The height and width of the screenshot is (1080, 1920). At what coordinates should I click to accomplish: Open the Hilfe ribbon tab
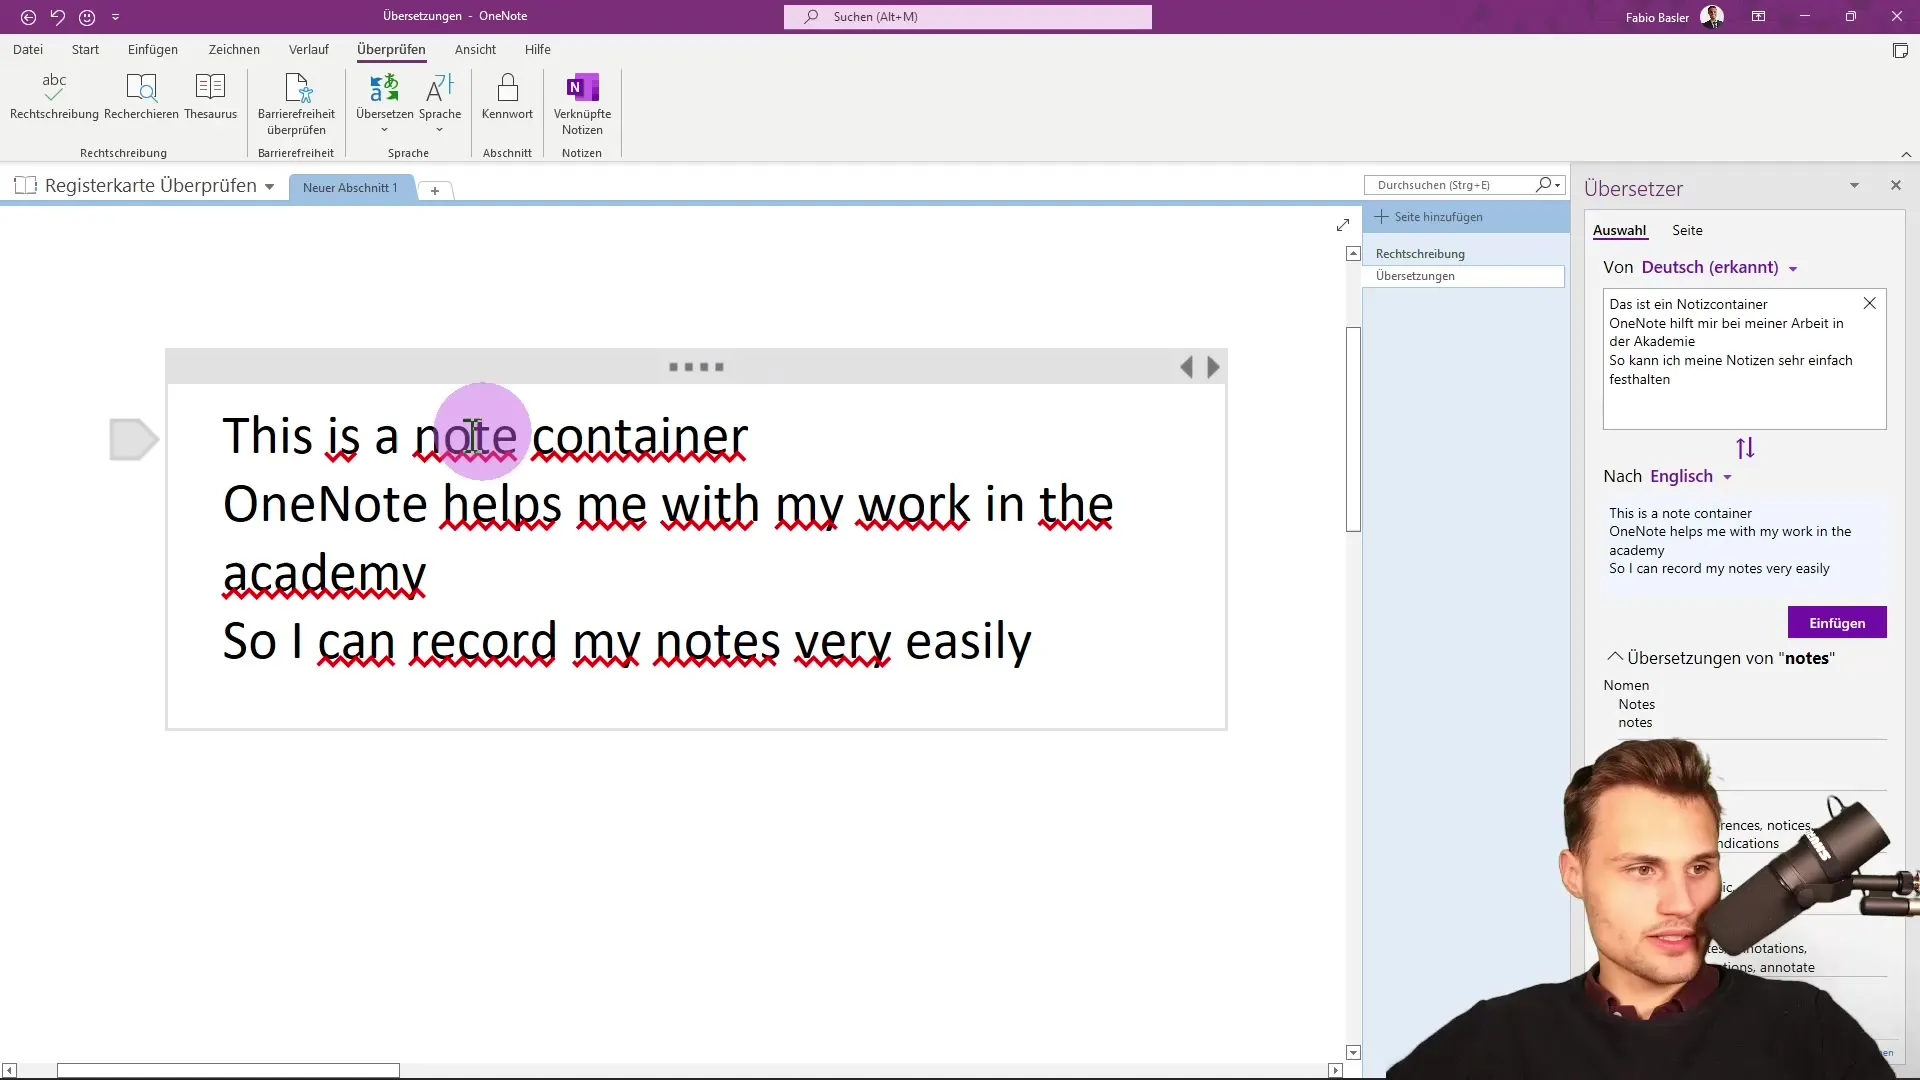tap(538, 49)
